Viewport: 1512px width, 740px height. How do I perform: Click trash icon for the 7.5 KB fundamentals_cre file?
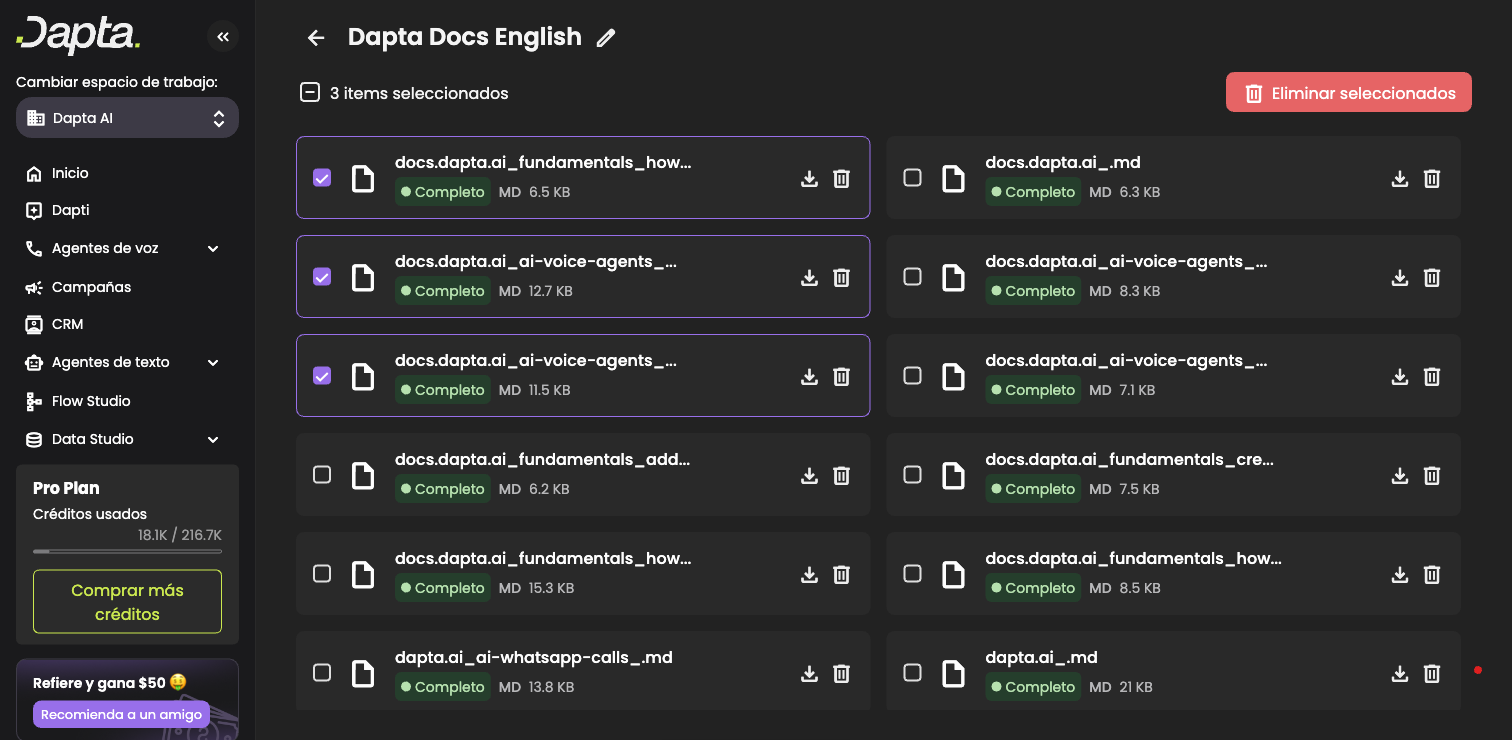1432,475
